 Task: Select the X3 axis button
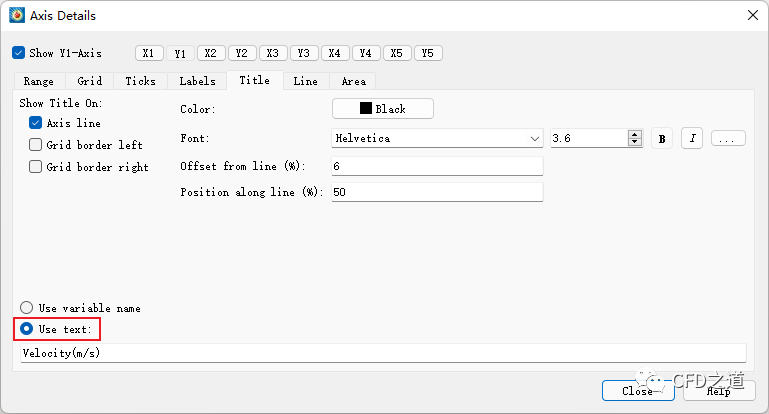point(273,53)
